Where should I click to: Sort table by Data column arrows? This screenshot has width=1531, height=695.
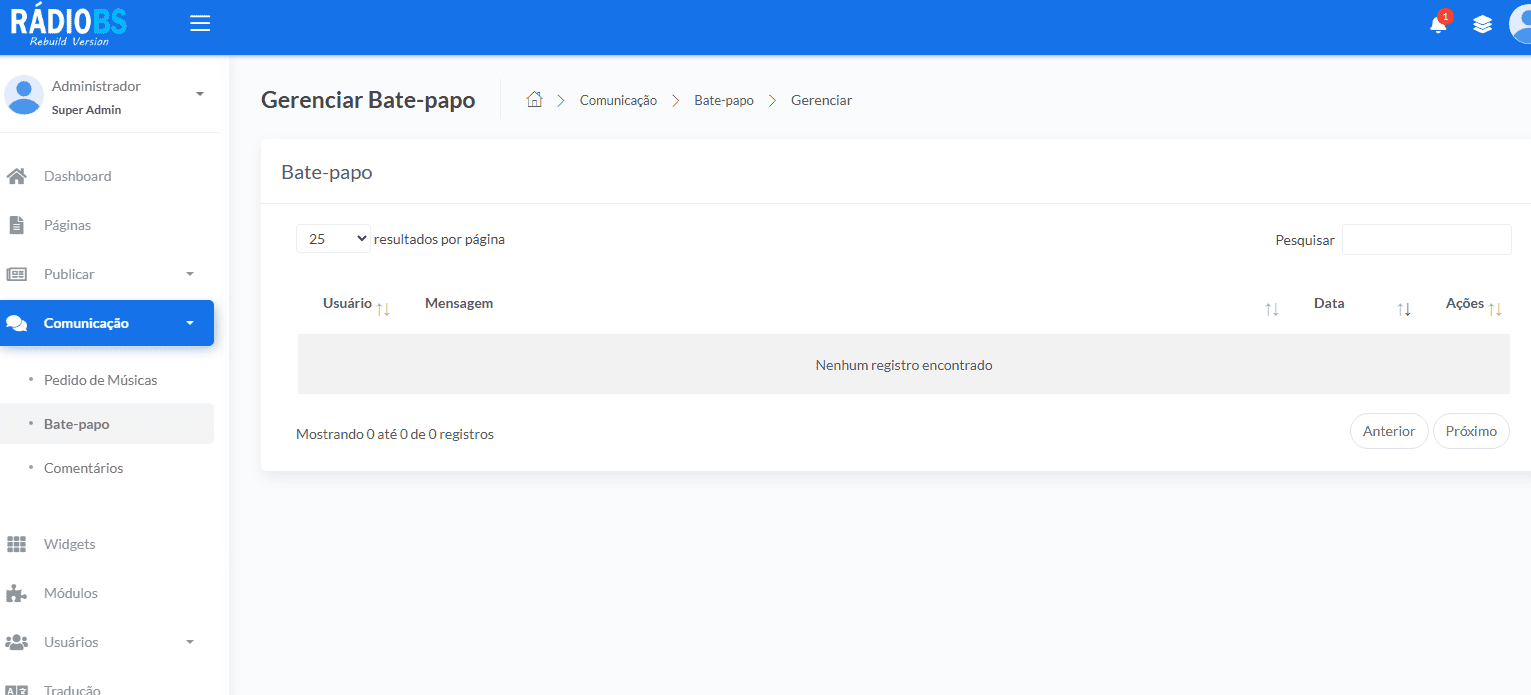1404,310
